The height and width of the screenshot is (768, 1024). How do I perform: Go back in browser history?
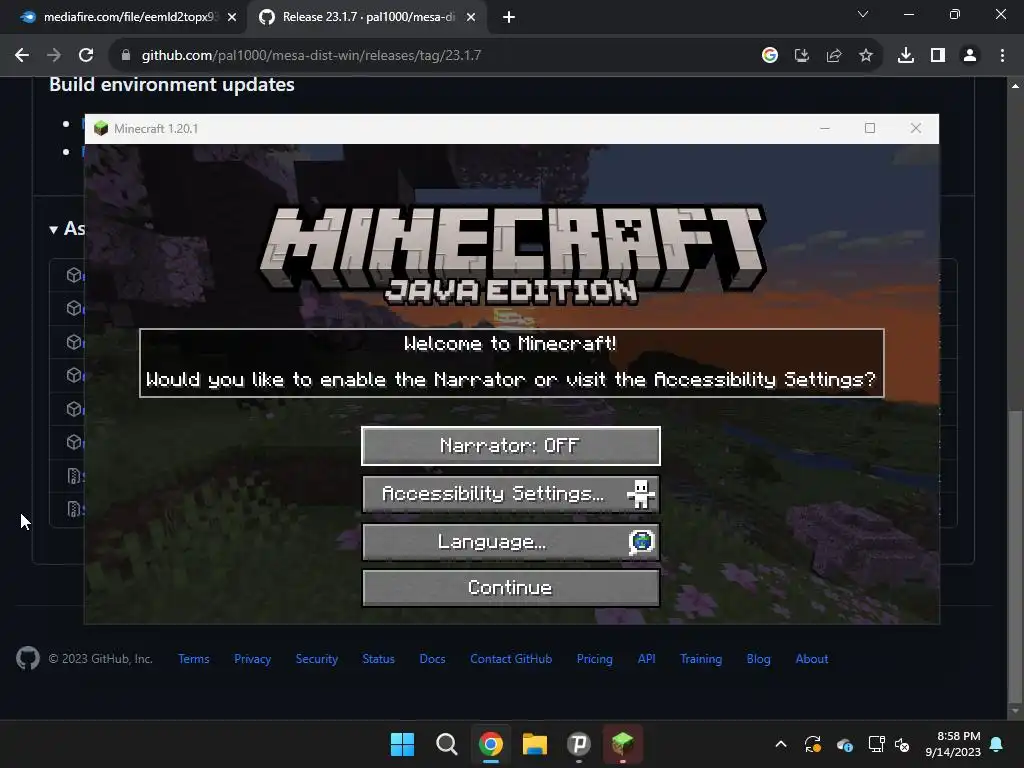click(22, 56)
